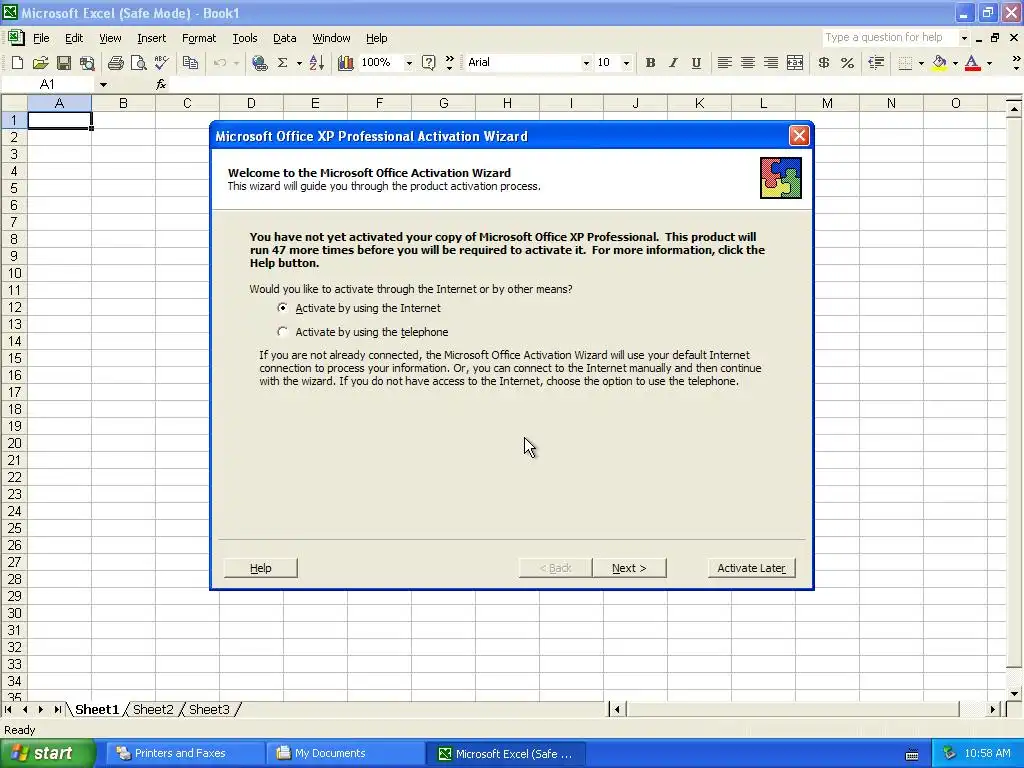
Task: Click the Next button in wizard
Action: pyautogui.click(x=629, y=568)
